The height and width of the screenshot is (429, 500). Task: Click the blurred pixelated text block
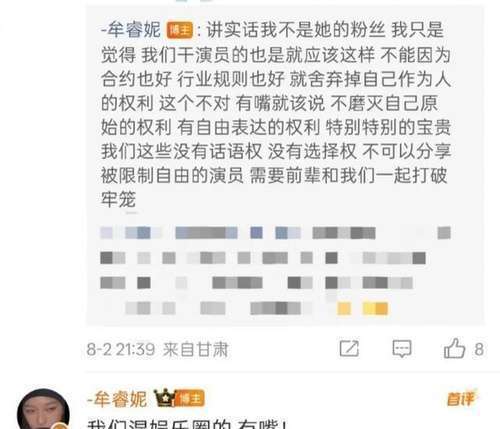[276, 270]
